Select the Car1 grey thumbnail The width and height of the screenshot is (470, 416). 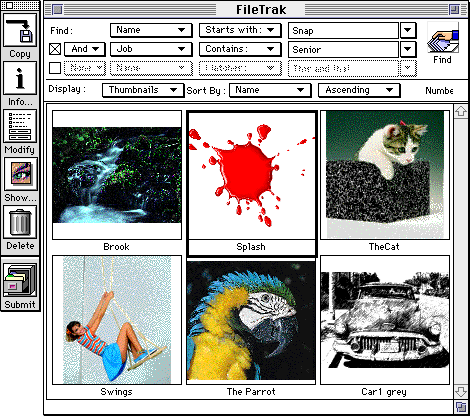pos(385,320)
